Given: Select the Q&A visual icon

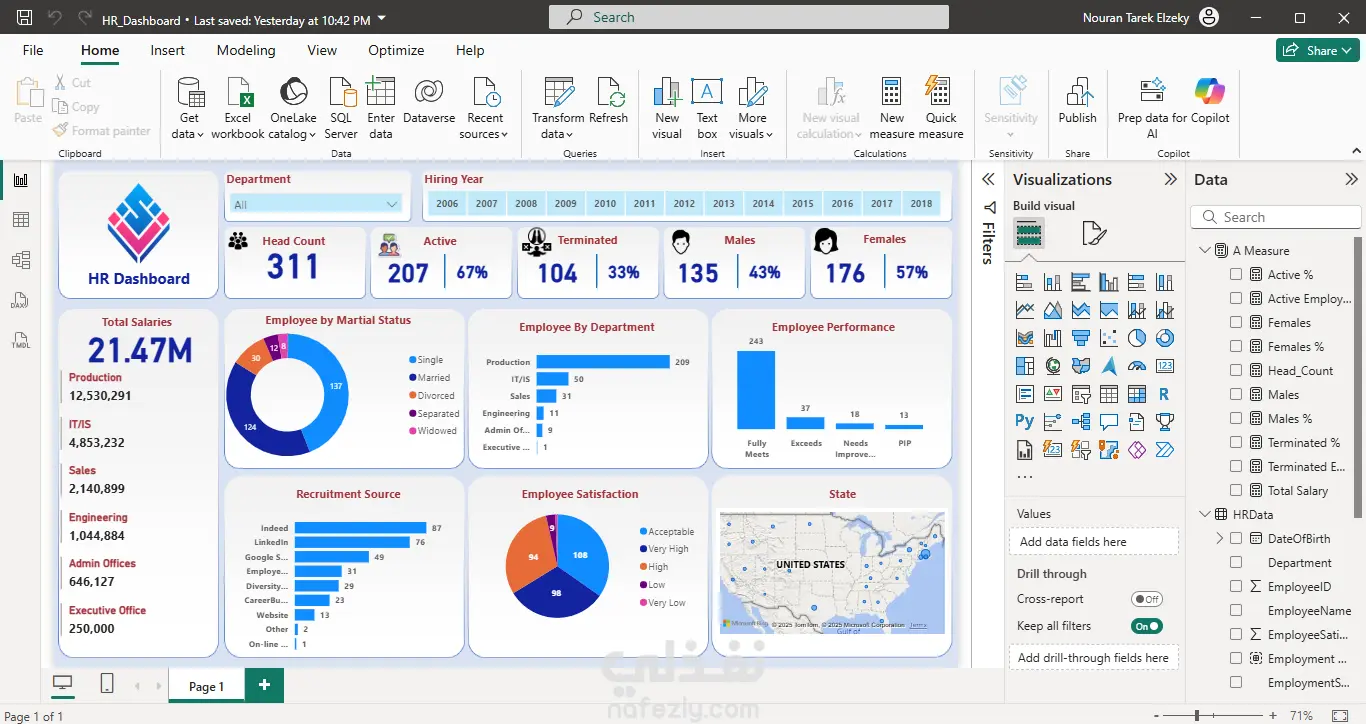Looking at the screenshot, I should [x=1109, y=422].
